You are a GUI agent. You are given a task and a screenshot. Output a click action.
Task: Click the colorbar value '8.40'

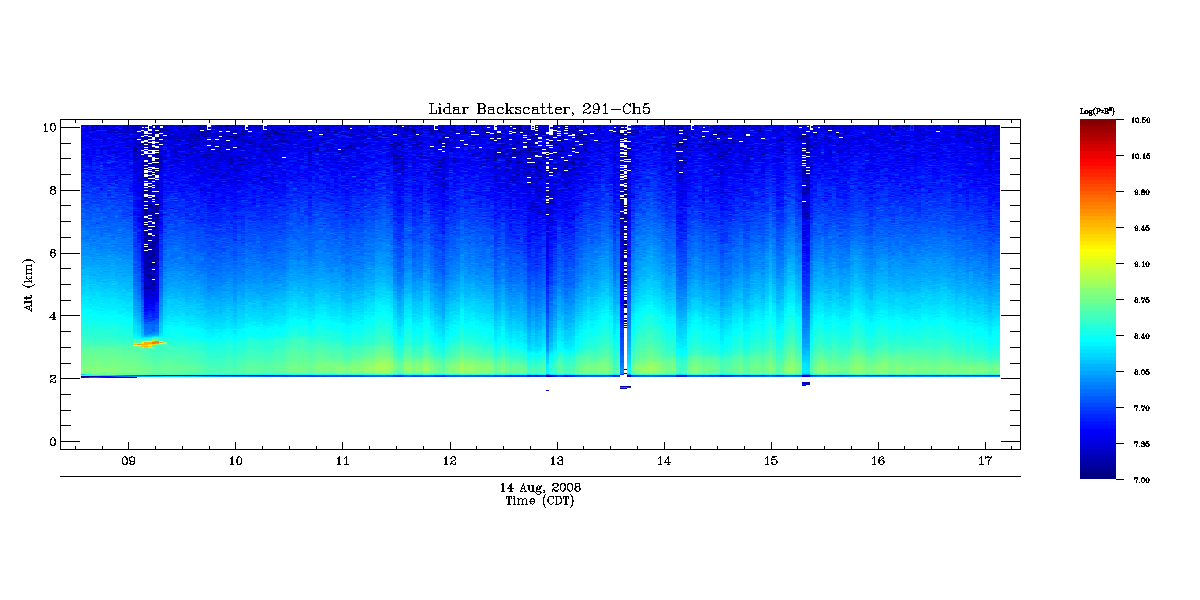1141,336
